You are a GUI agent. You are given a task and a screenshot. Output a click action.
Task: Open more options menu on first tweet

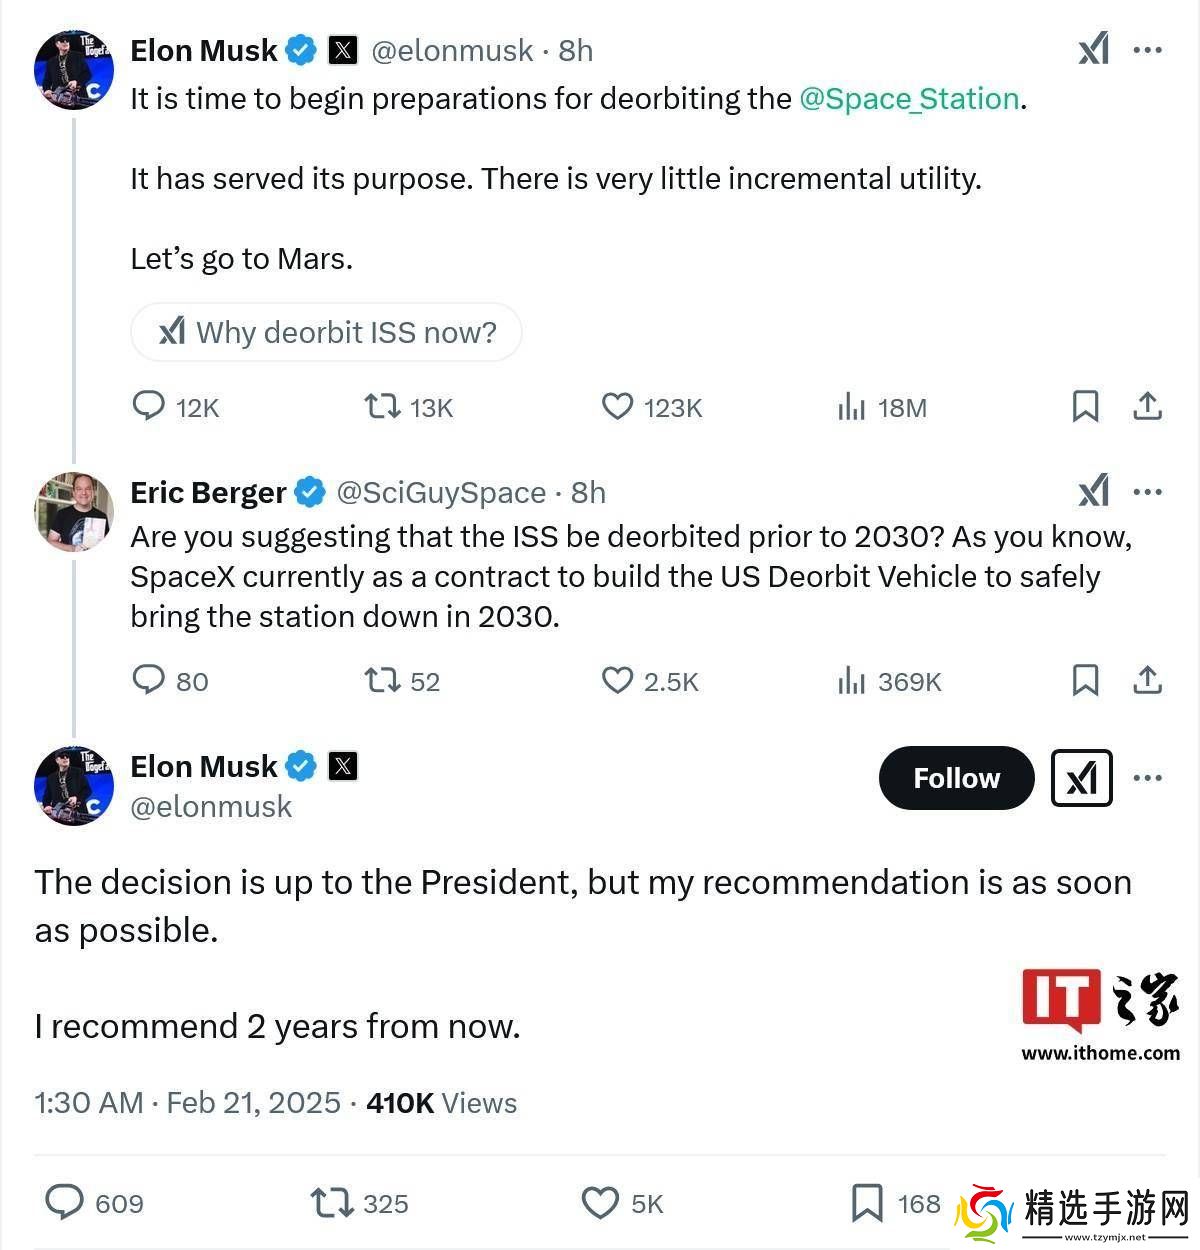1147,49
